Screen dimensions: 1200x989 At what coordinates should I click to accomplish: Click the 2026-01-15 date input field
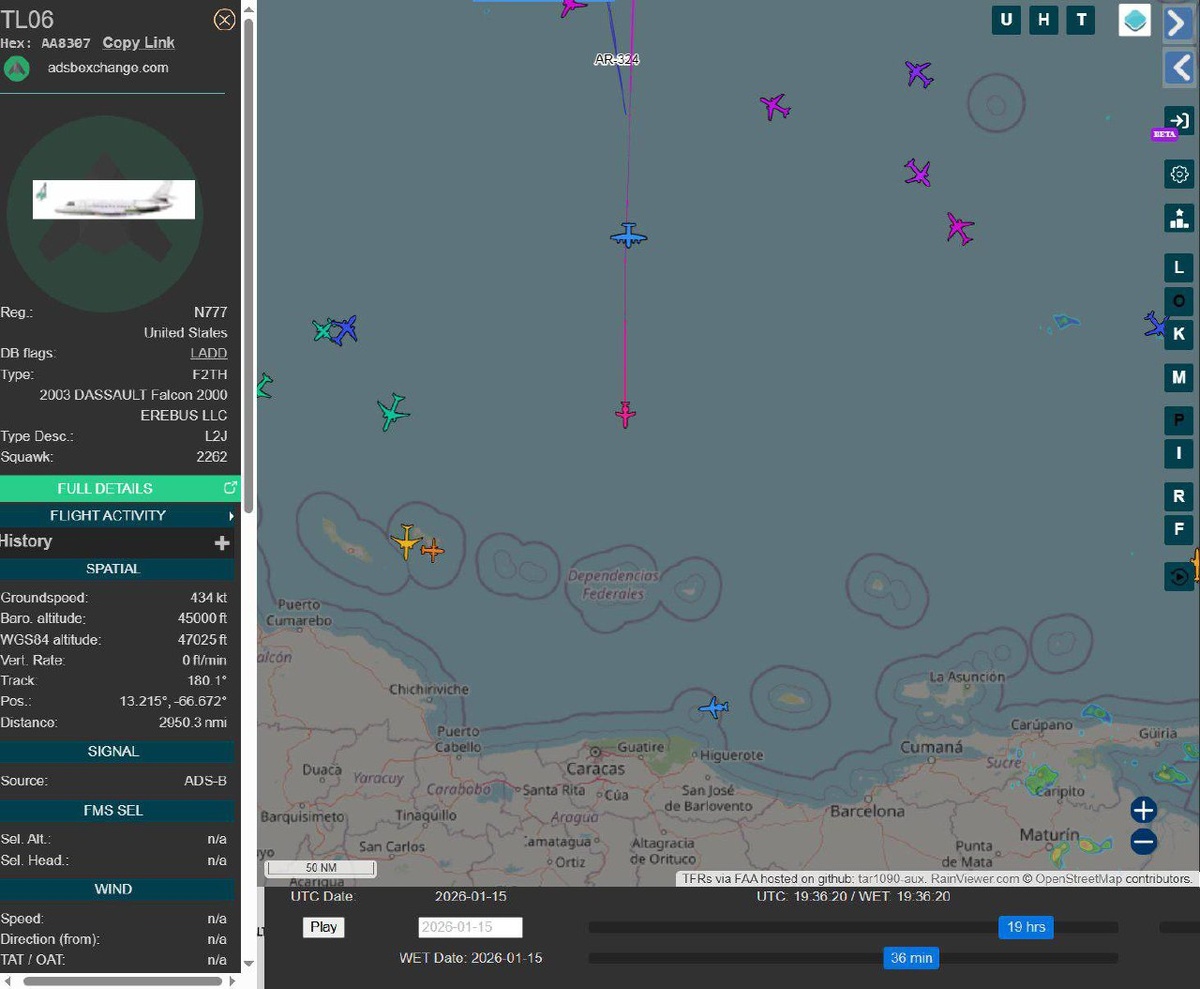(x=470, y=927)
